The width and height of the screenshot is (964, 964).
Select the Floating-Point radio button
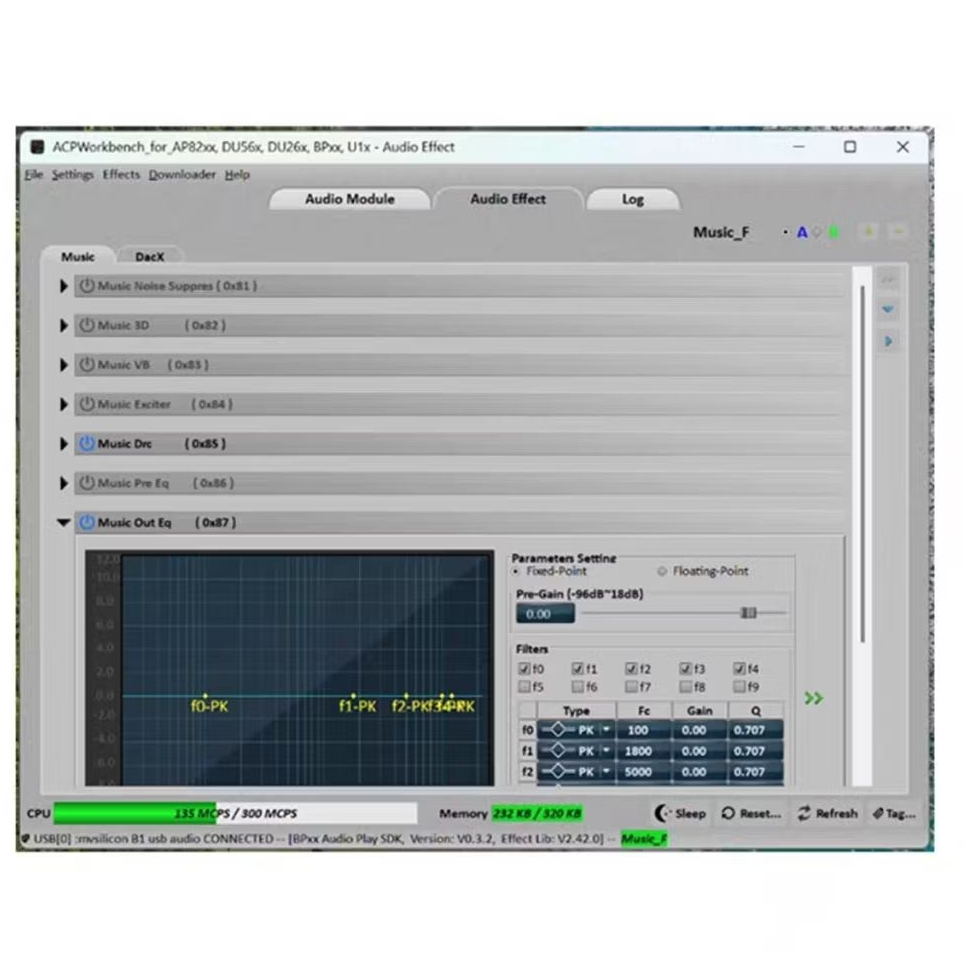[x=662, y=571]
